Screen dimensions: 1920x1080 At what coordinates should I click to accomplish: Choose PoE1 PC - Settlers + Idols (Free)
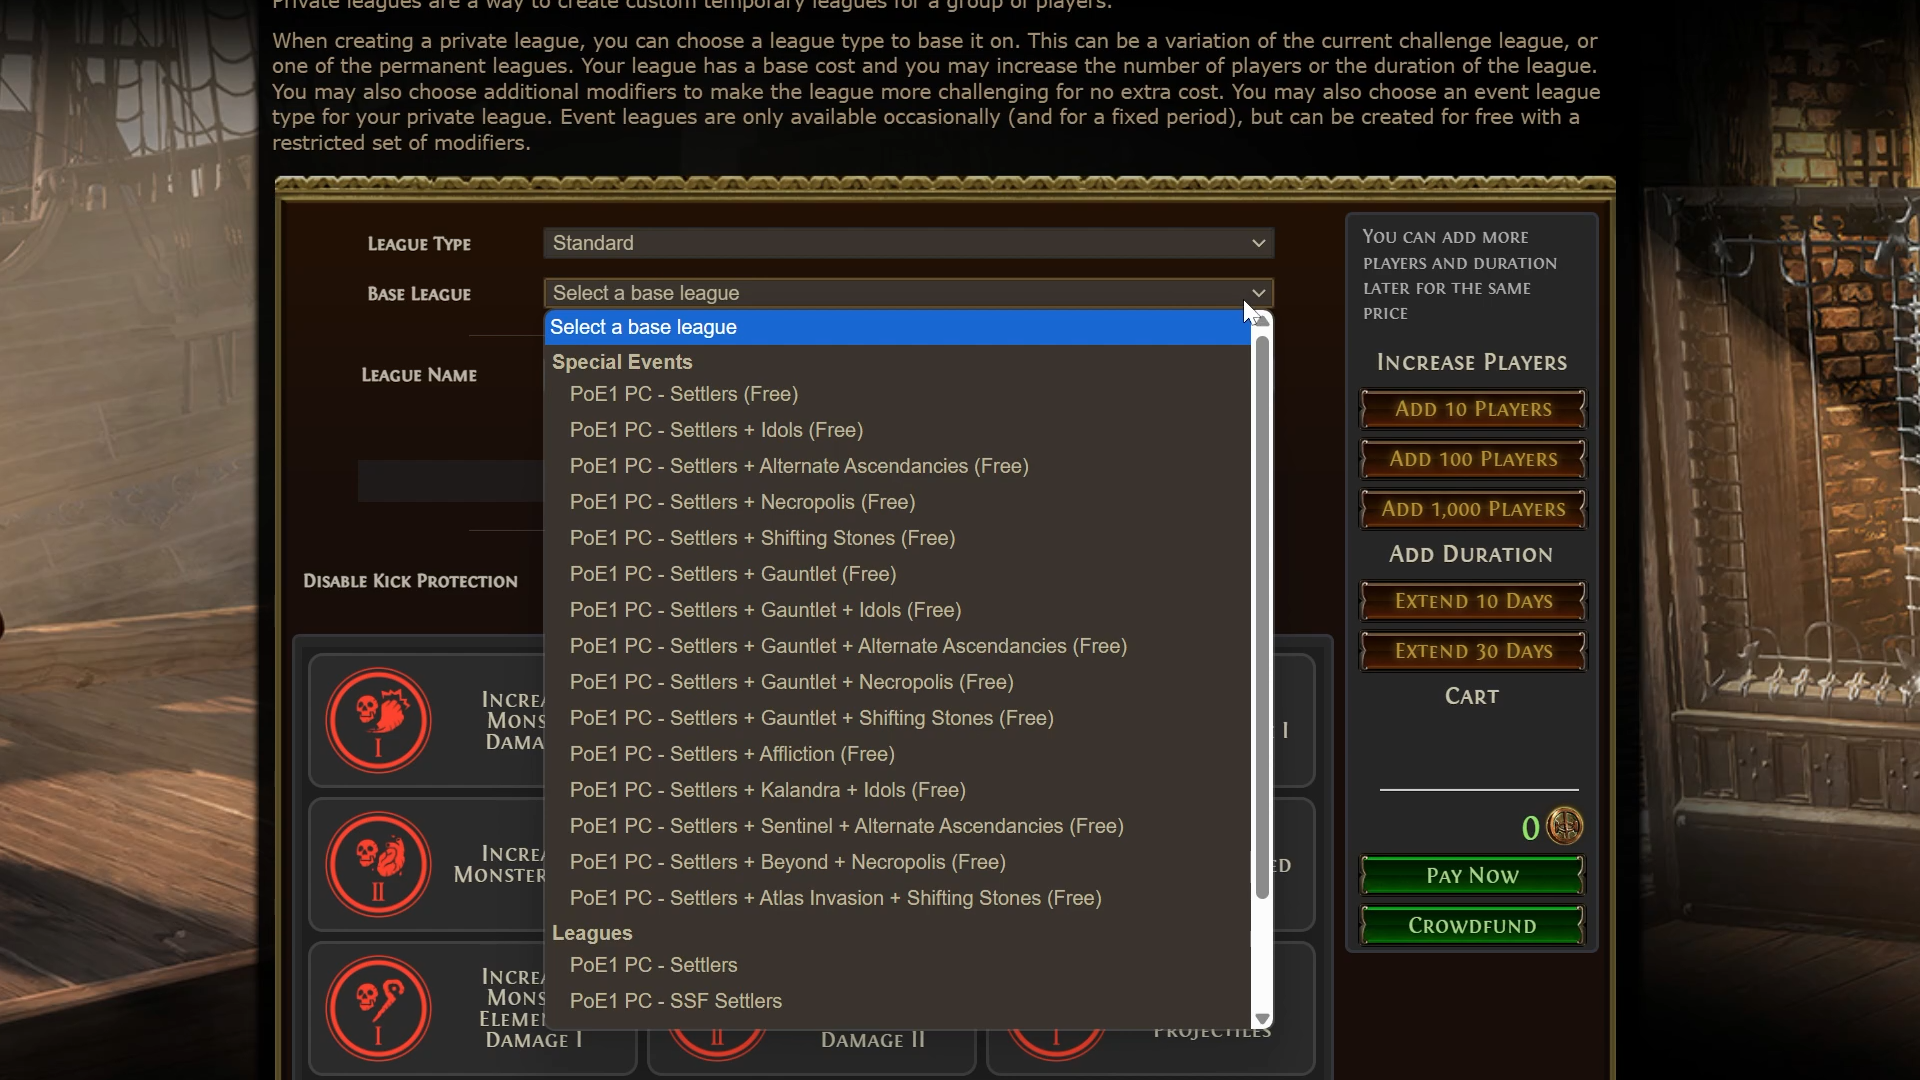tap(716, 430)
